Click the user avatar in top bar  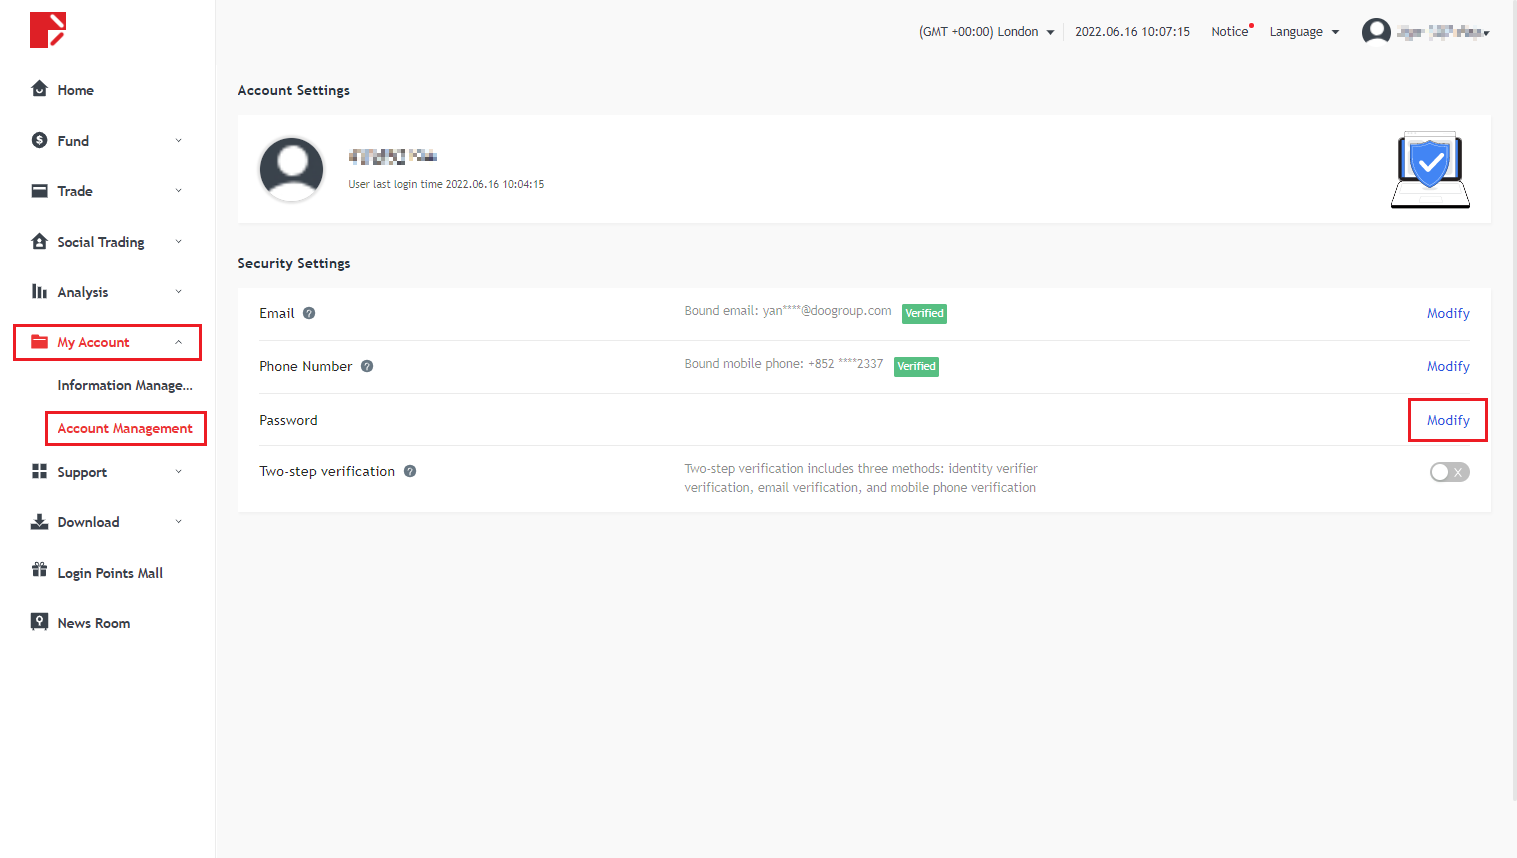pyautogui.click(x=1376, y=32)
